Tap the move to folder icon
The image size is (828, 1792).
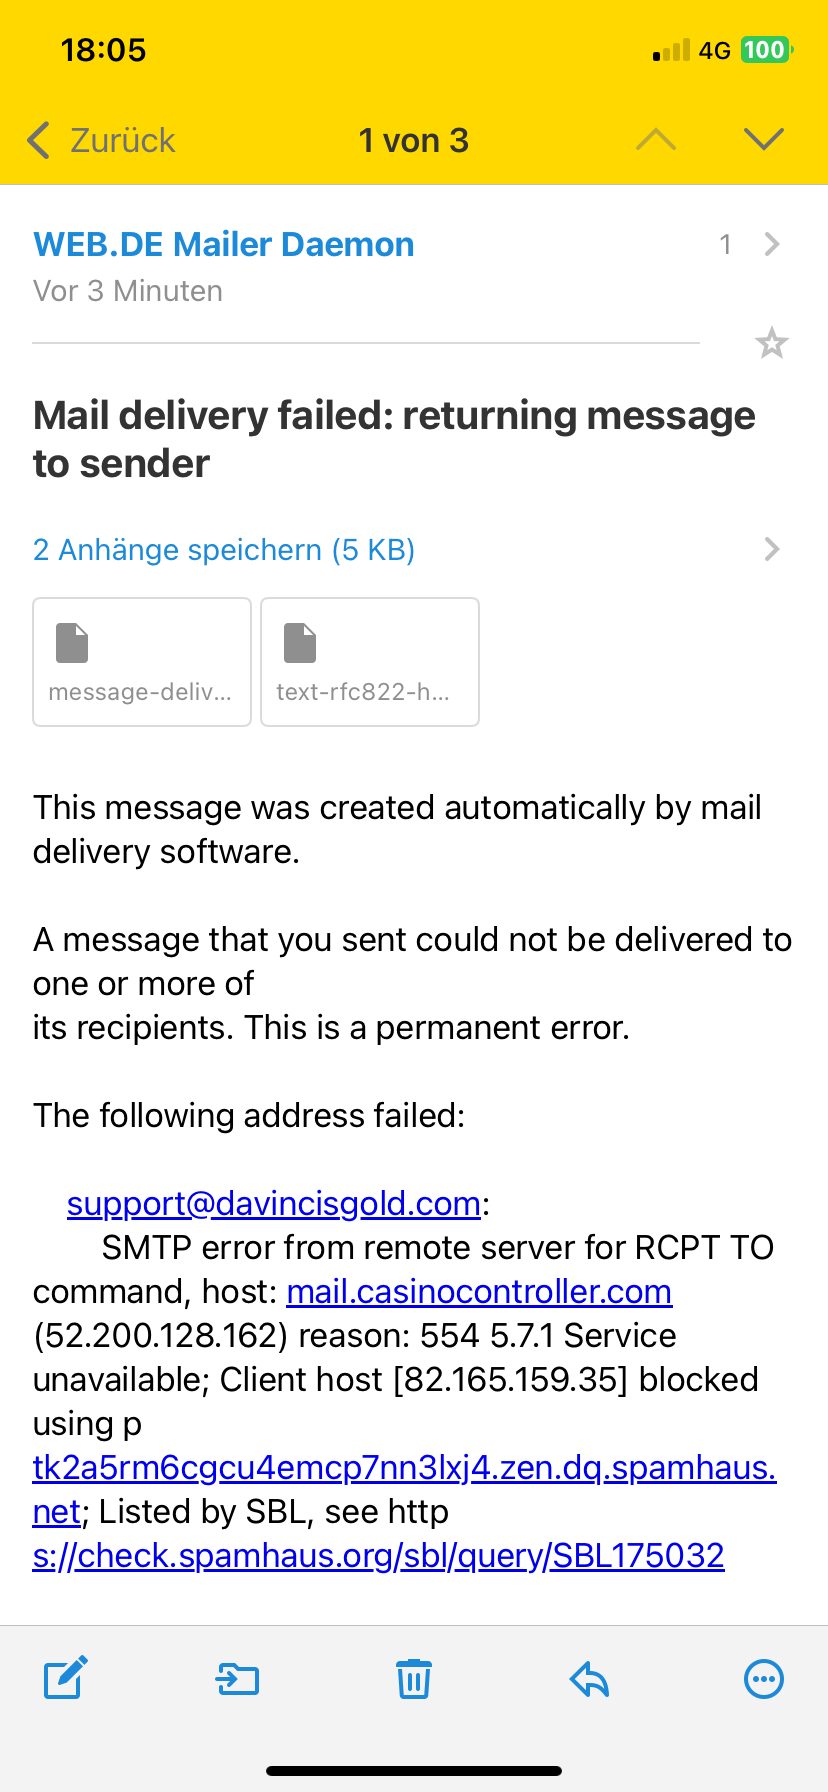[x=238, y=1679]
